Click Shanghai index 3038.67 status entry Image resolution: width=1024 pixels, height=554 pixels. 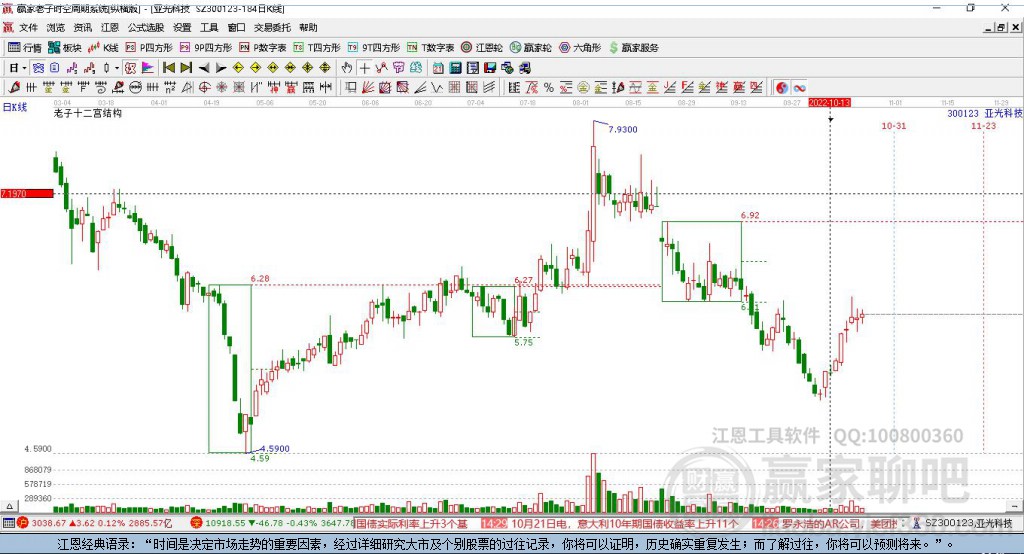click(x=95, y=523)
